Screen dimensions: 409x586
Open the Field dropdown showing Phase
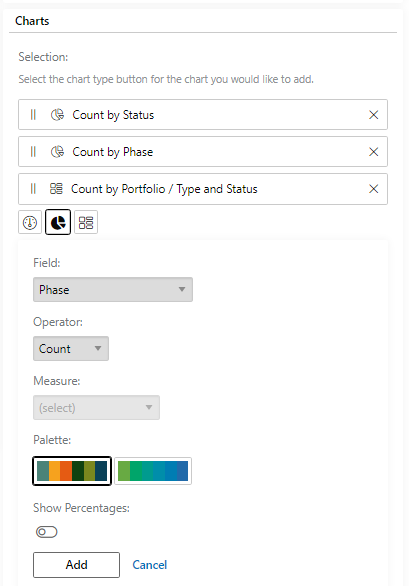click(113, 289)
